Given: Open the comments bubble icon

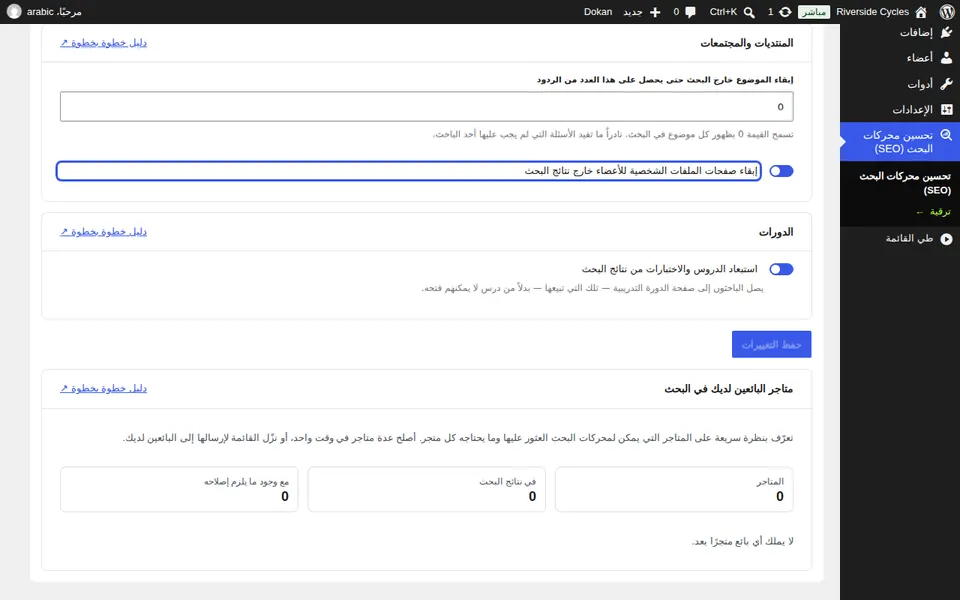Looking at the screenshot, I should [x=691, y=12].
